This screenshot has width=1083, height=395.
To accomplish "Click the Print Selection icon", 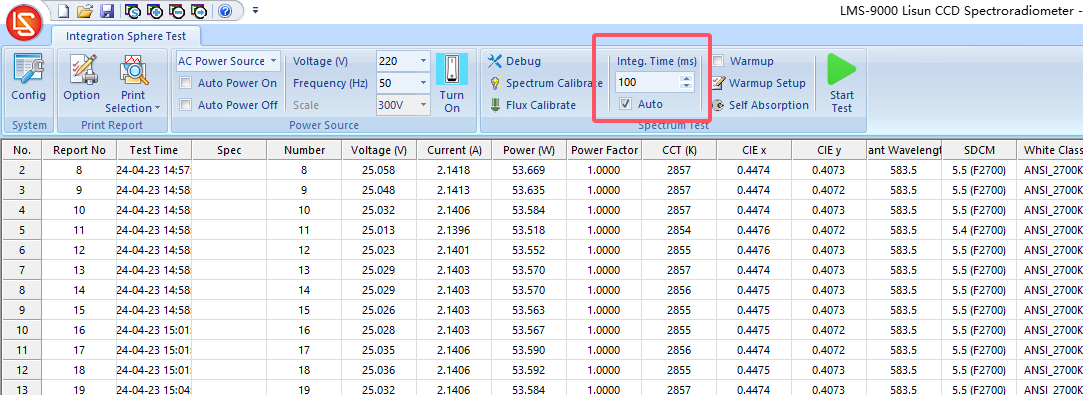I will [133, 70].
